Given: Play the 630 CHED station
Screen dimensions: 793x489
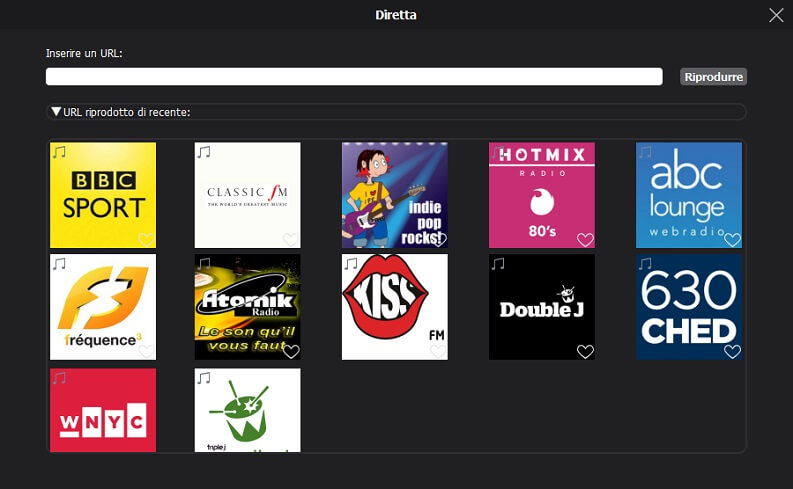Looking at the screenshot, I should (x=689, y=307).
